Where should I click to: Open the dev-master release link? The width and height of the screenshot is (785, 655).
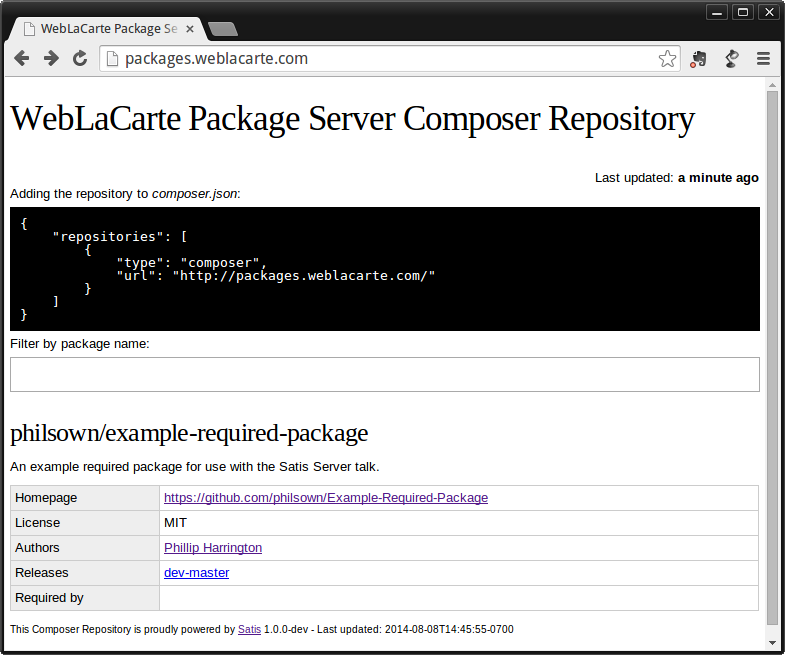(196, 573)
